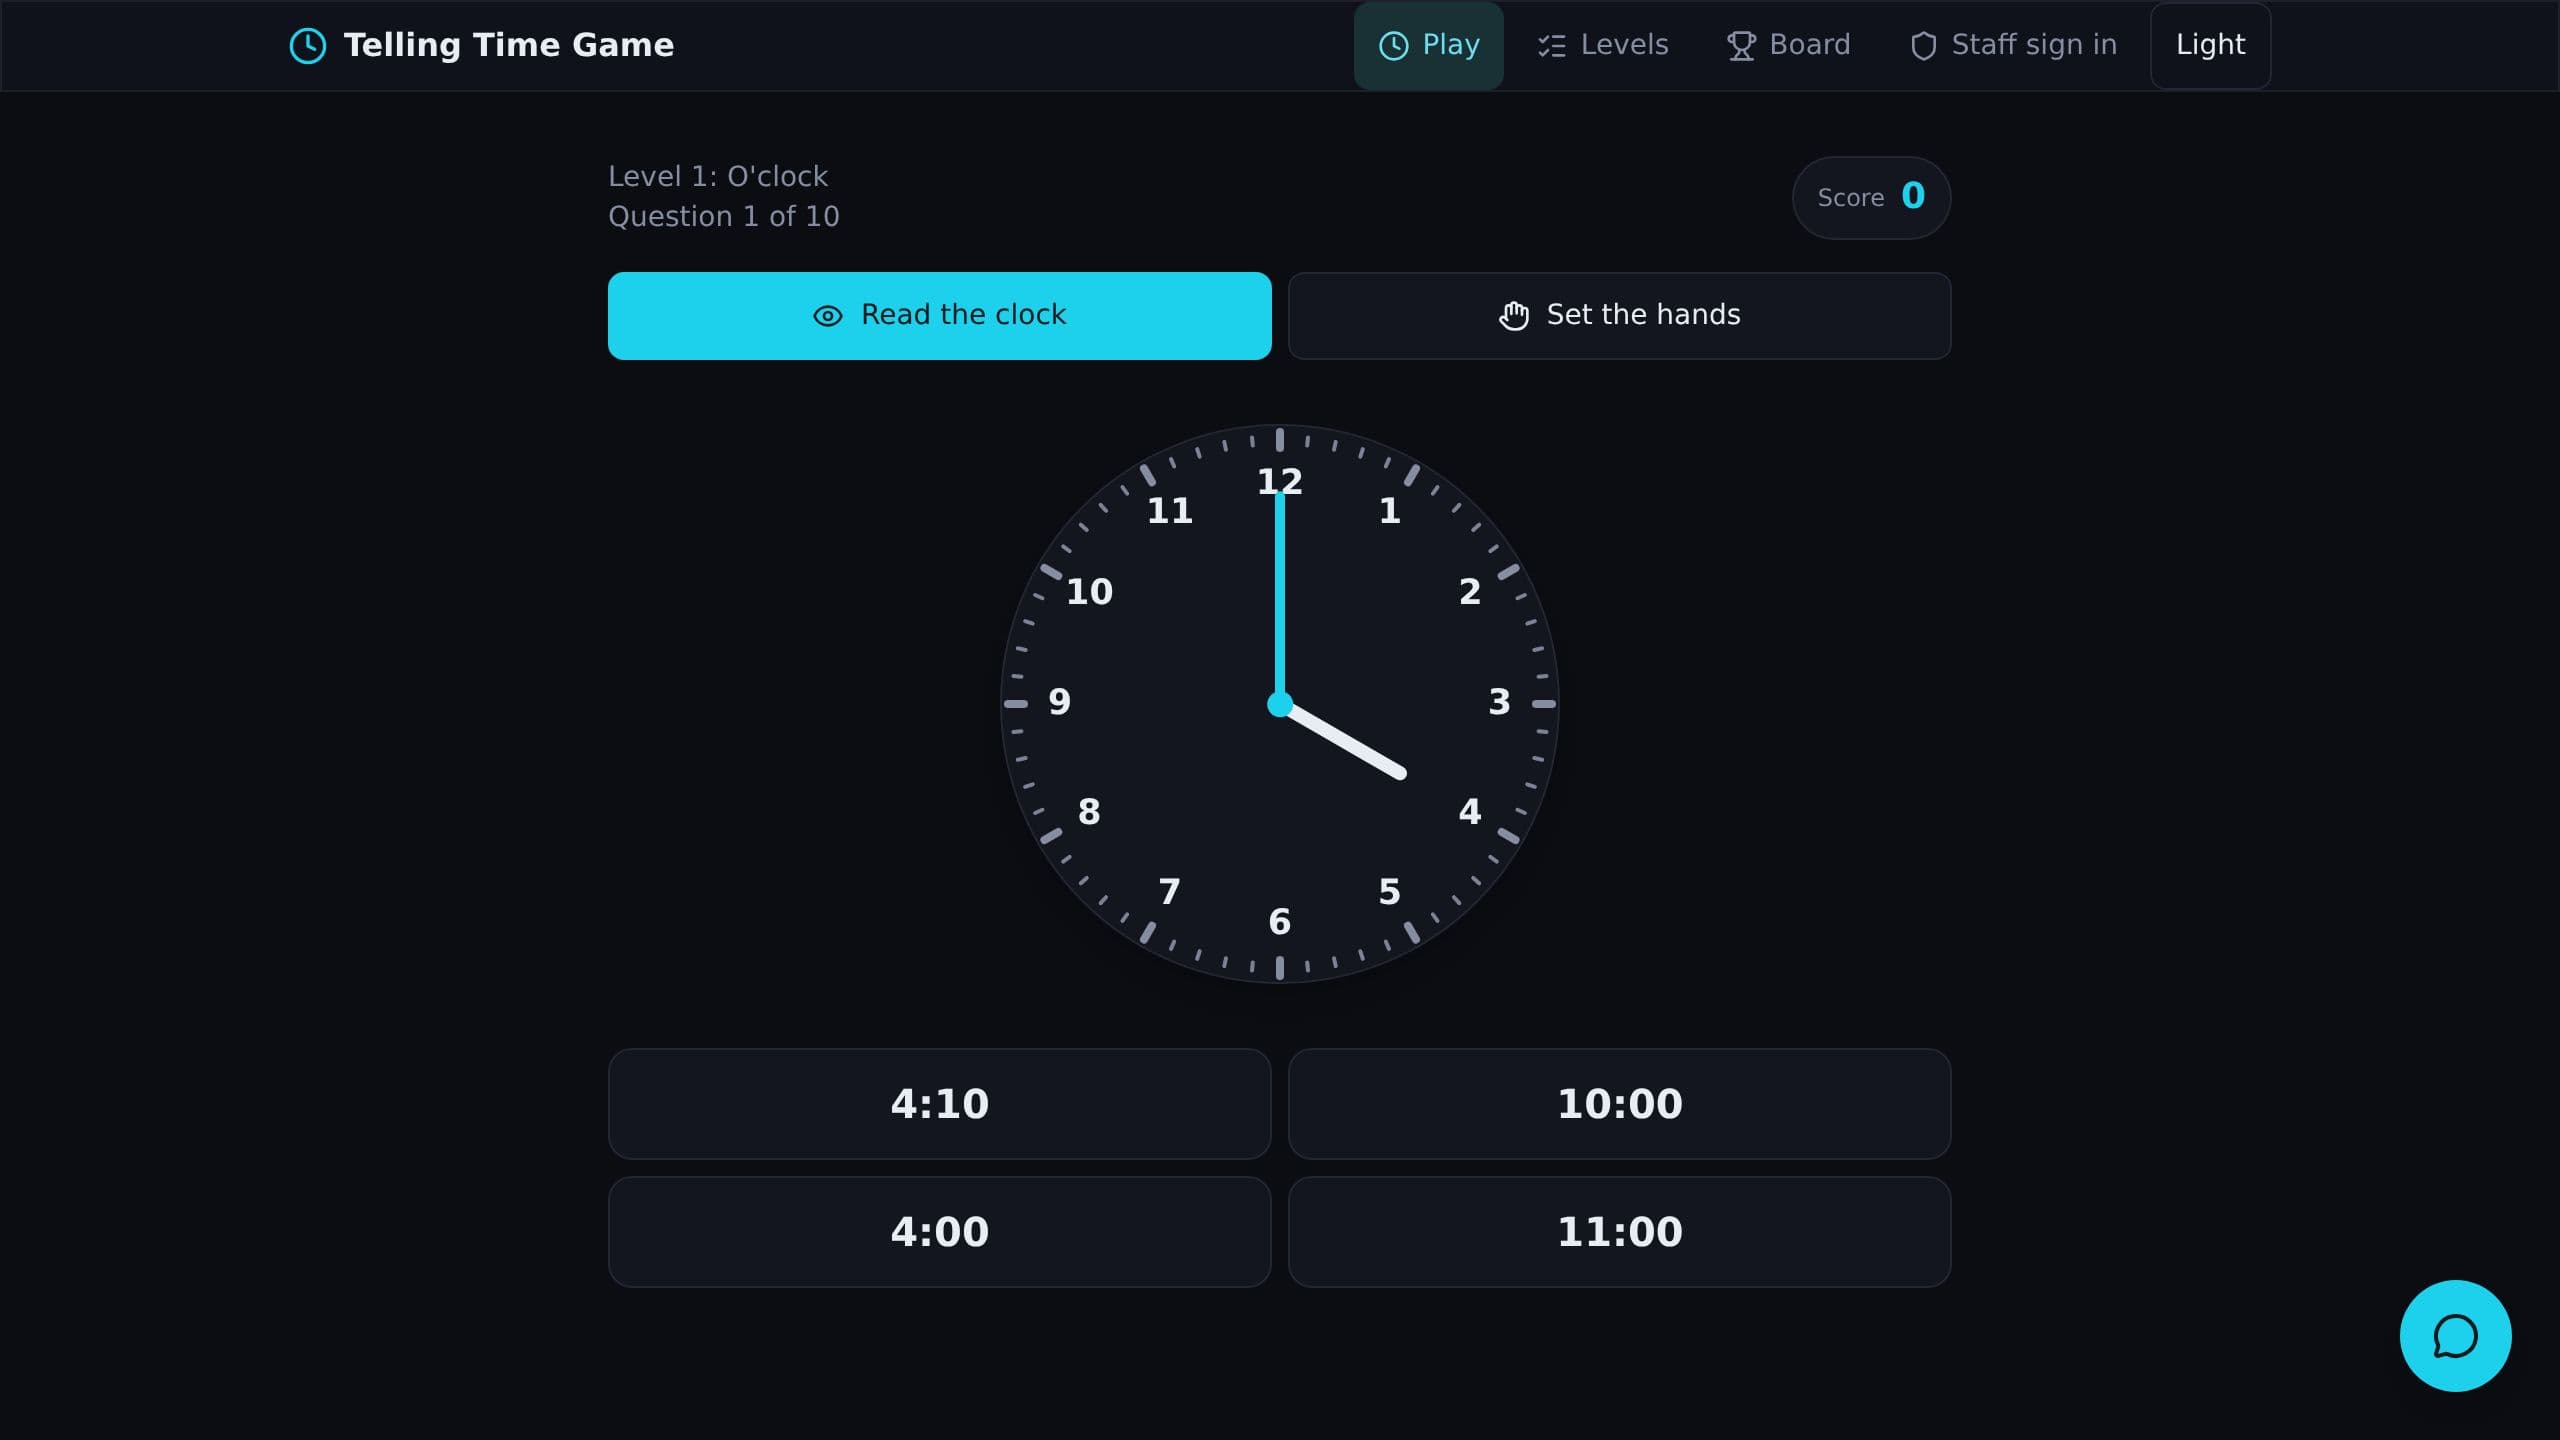This screenshot has height=1440, width=2560.
Task: Click the Telling Time Game clock logo
Action: 307,45
